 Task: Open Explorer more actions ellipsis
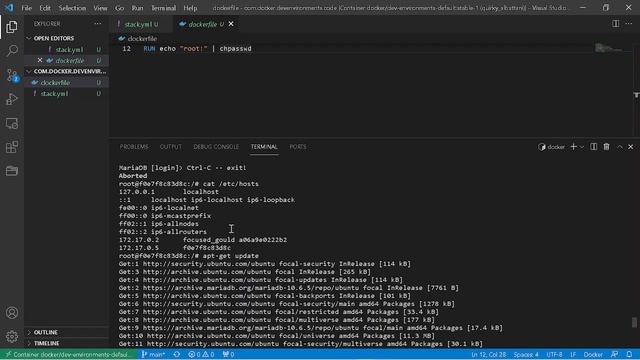pos(98,24)
